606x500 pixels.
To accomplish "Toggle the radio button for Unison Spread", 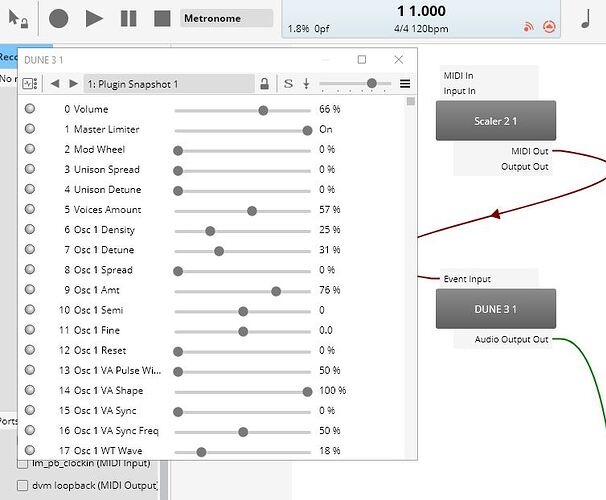I will tap(30, 169).
